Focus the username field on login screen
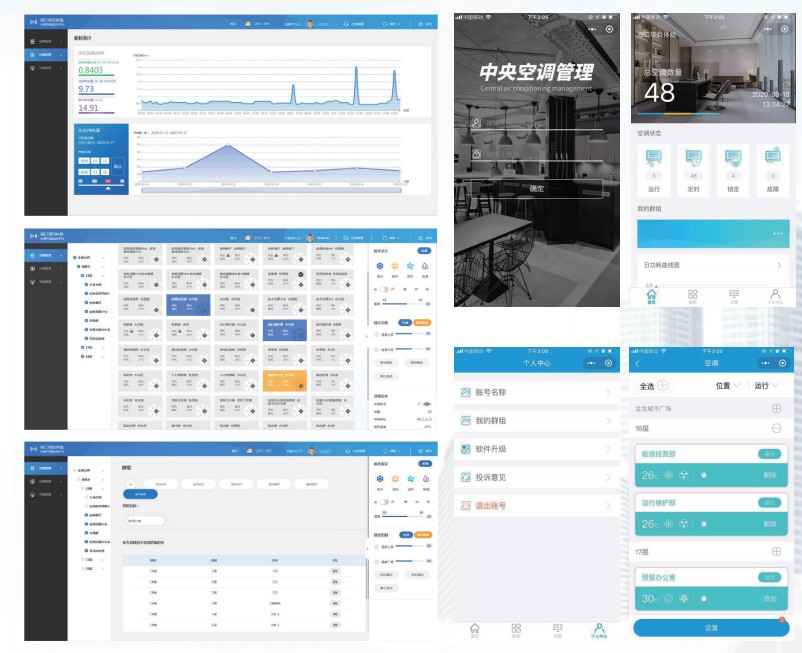This screenshot has height=653, width=802. point(537,123)
